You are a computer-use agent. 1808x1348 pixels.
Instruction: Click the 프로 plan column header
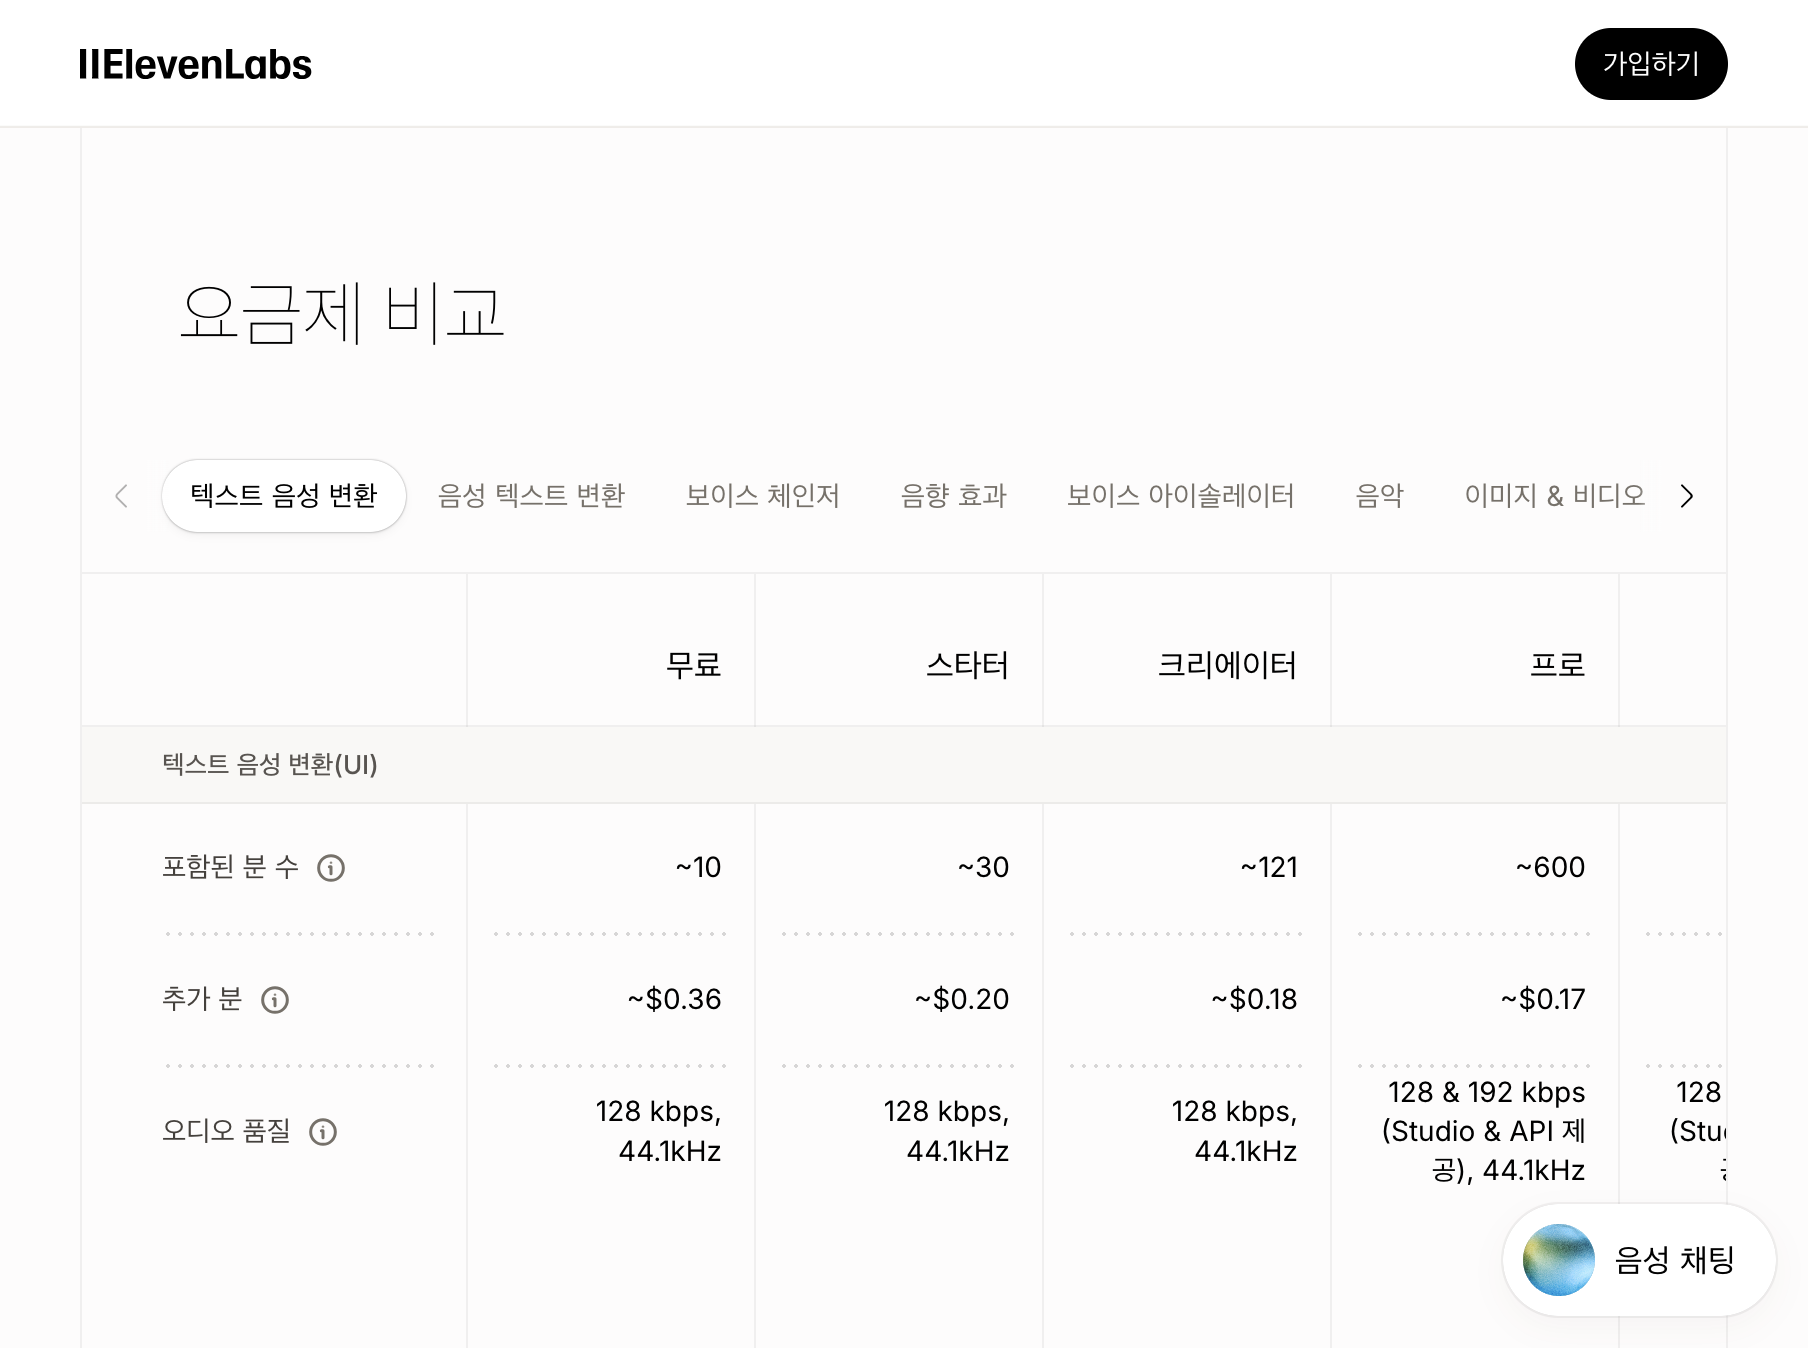[x=1558, y=665]
